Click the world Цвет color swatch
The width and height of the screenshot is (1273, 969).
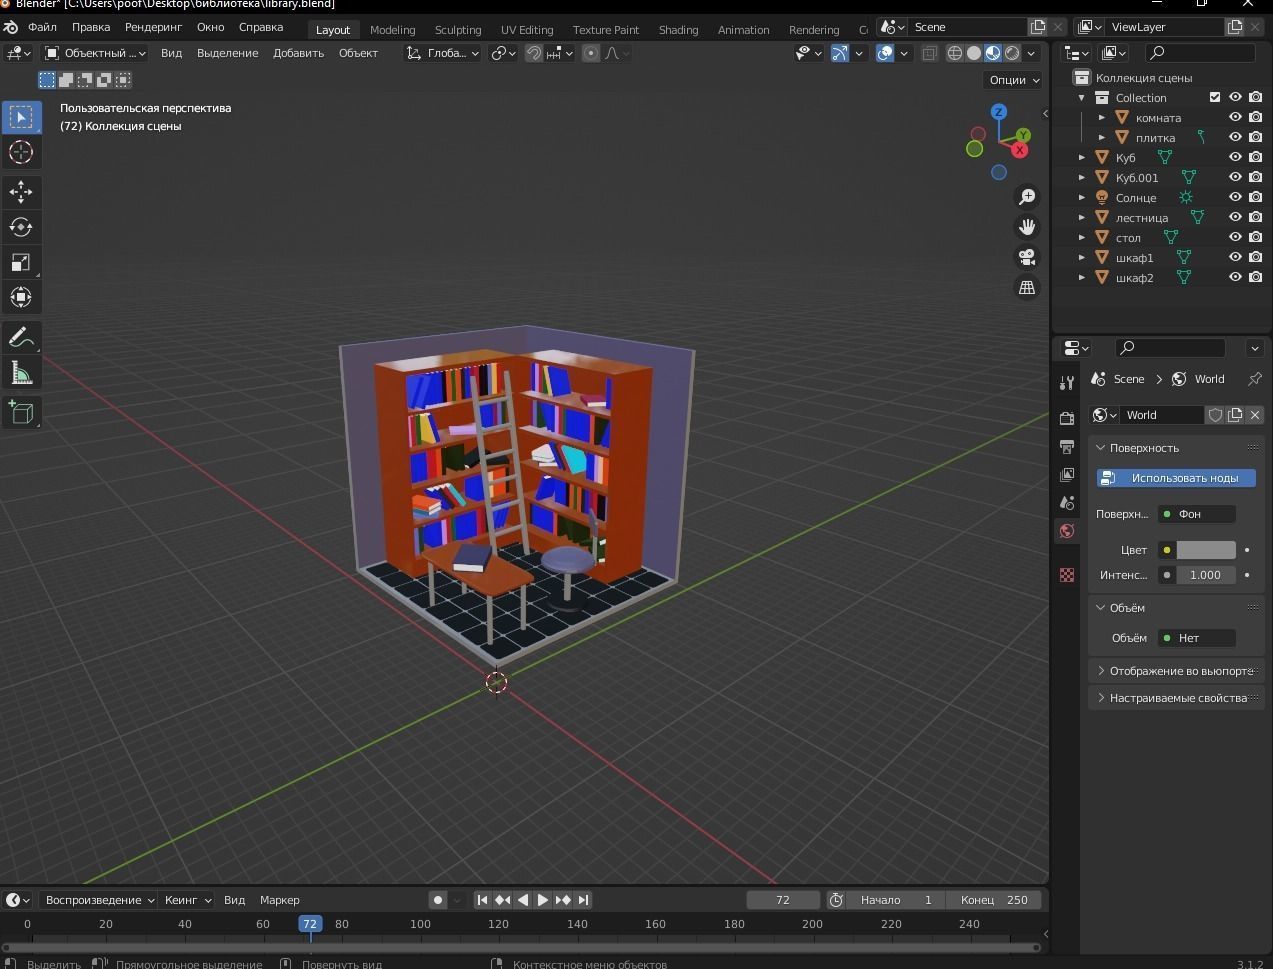1206,550
